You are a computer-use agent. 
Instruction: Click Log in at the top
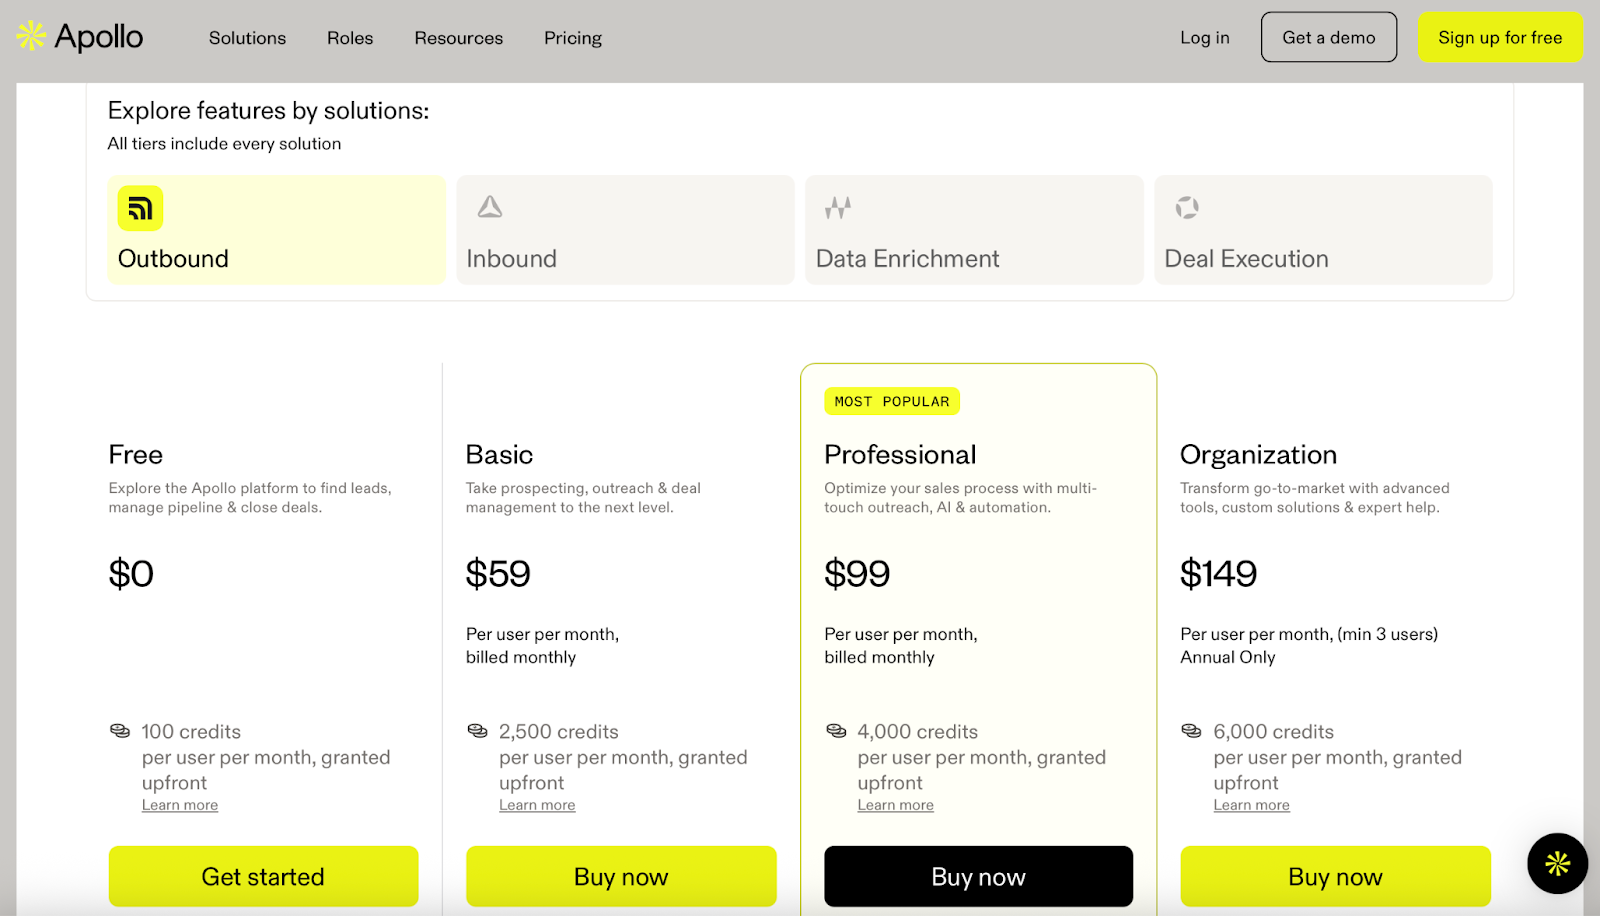click(x=1204, y=37)
